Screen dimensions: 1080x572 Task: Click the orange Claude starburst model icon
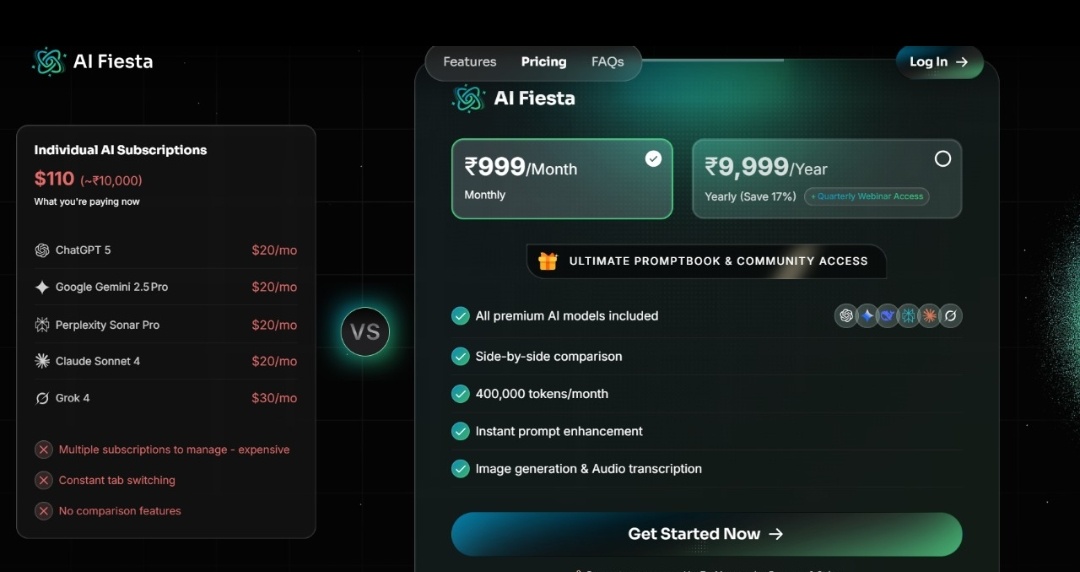[x=930, y=316]
